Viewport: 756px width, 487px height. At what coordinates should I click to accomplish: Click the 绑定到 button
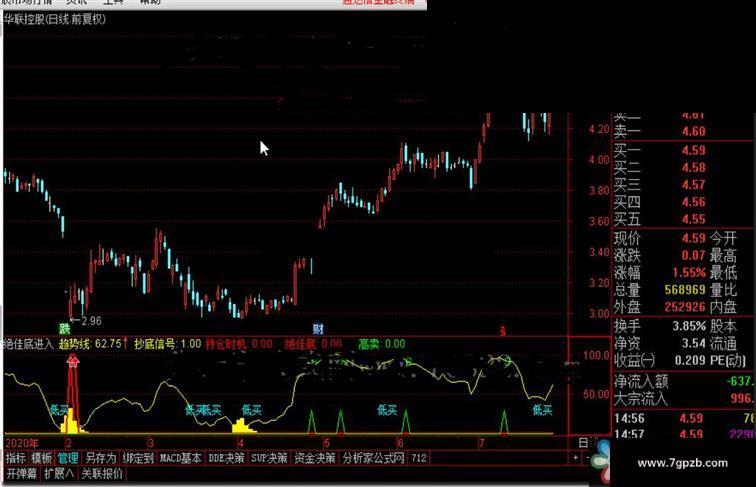(x=138, y=458)
